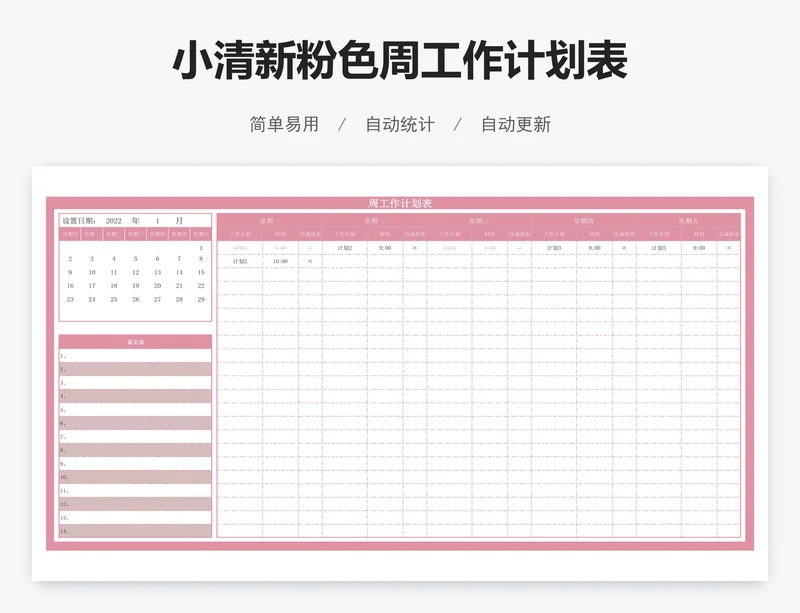Select date 19 in the mini calendar
This screenshot has height=613, width=800.
point(136,286)
